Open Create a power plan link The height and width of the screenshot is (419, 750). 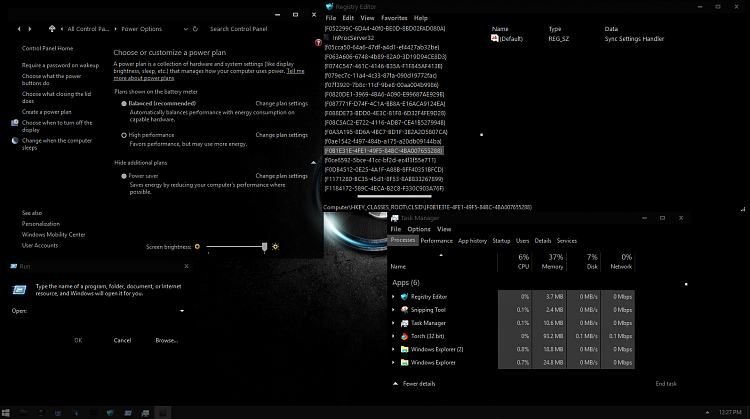[46, 112]
